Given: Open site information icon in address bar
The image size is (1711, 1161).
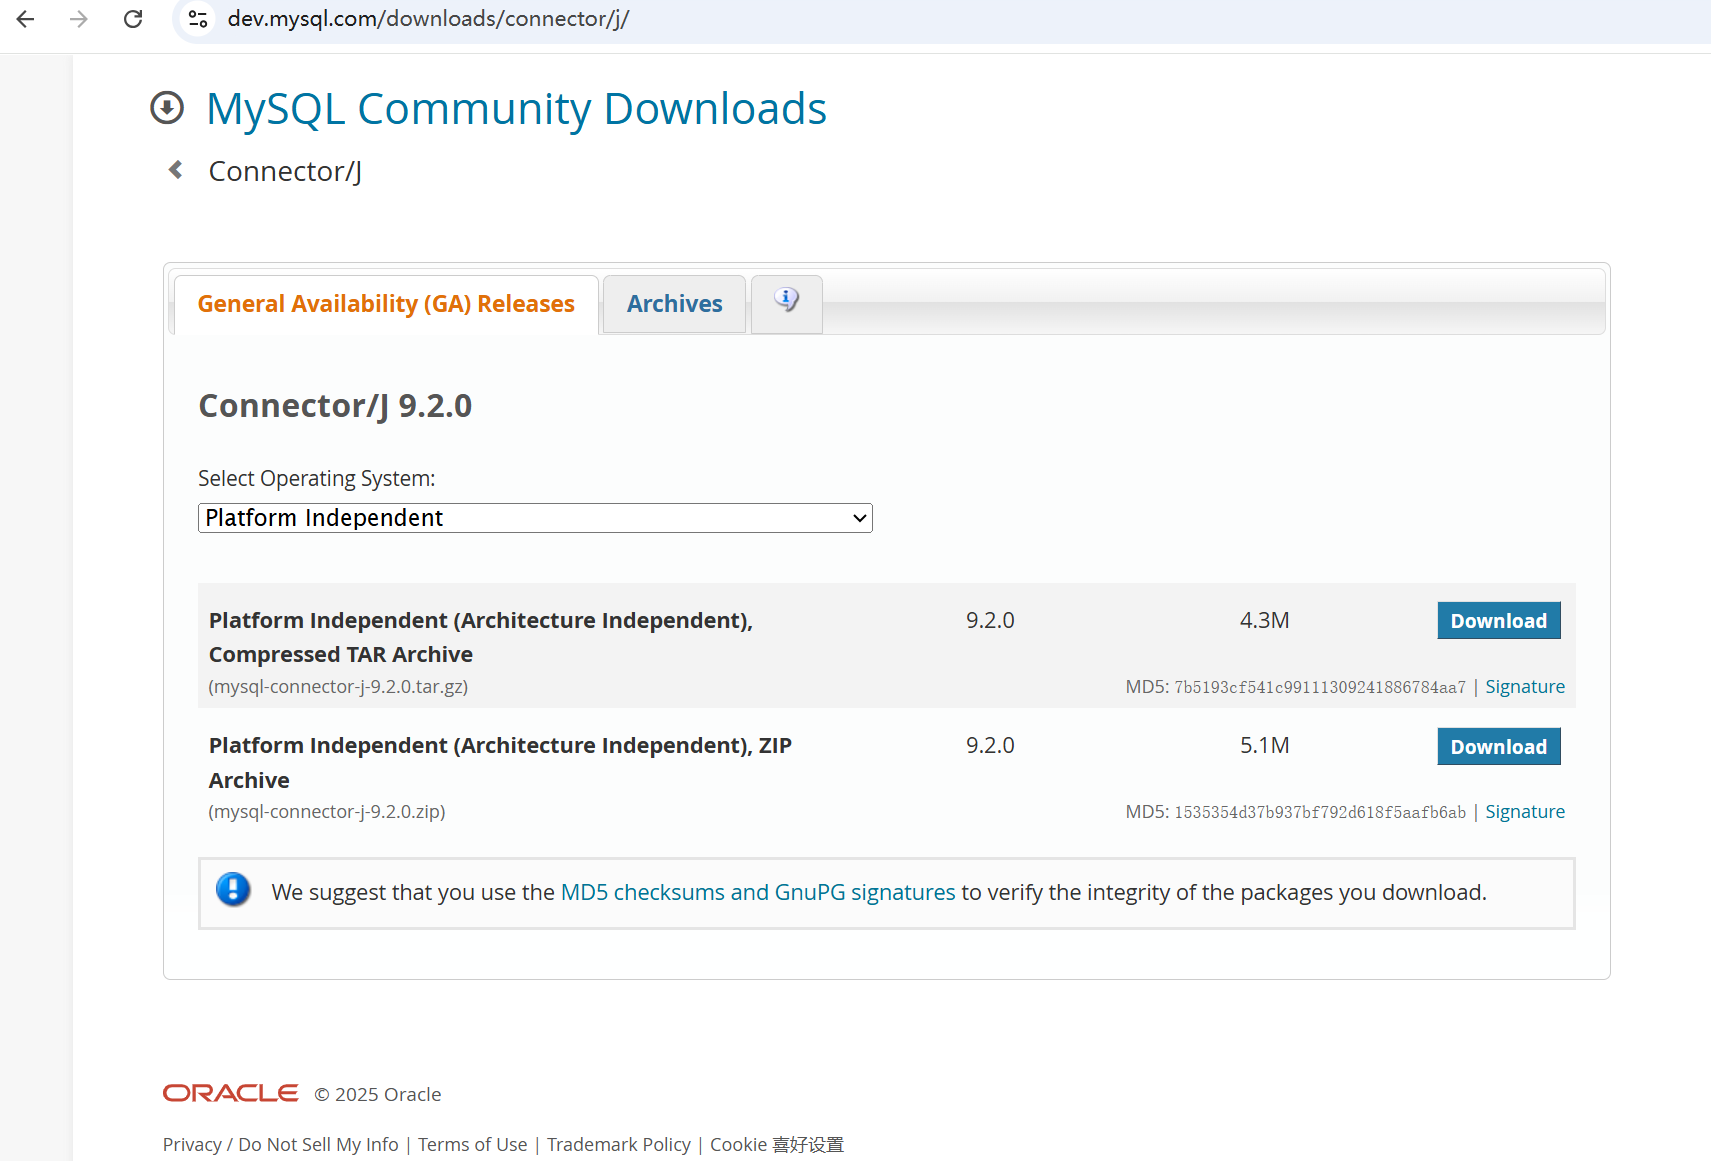Looking at the screenshot, I should click(198, 19).
